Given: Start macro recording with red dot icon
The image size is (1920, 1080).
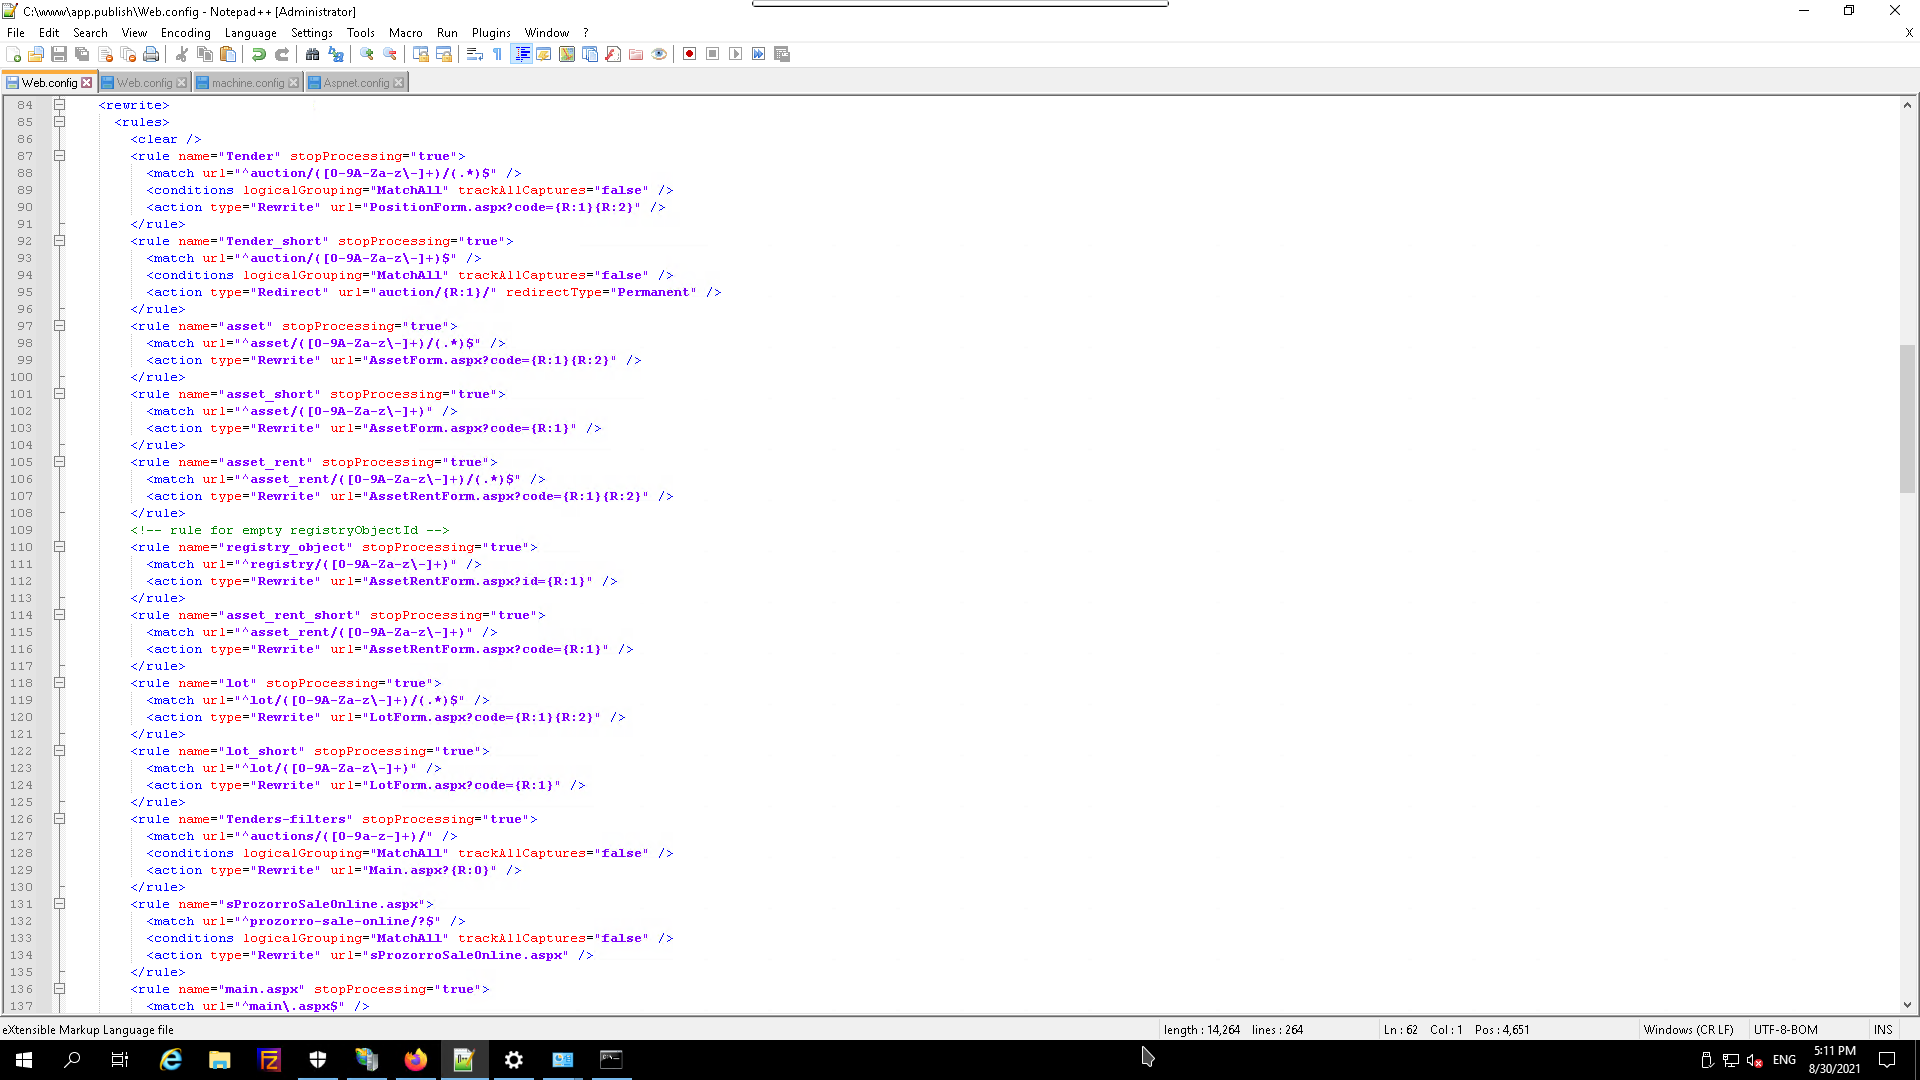Looking at the screenshot, I should (x=689, y=54).
